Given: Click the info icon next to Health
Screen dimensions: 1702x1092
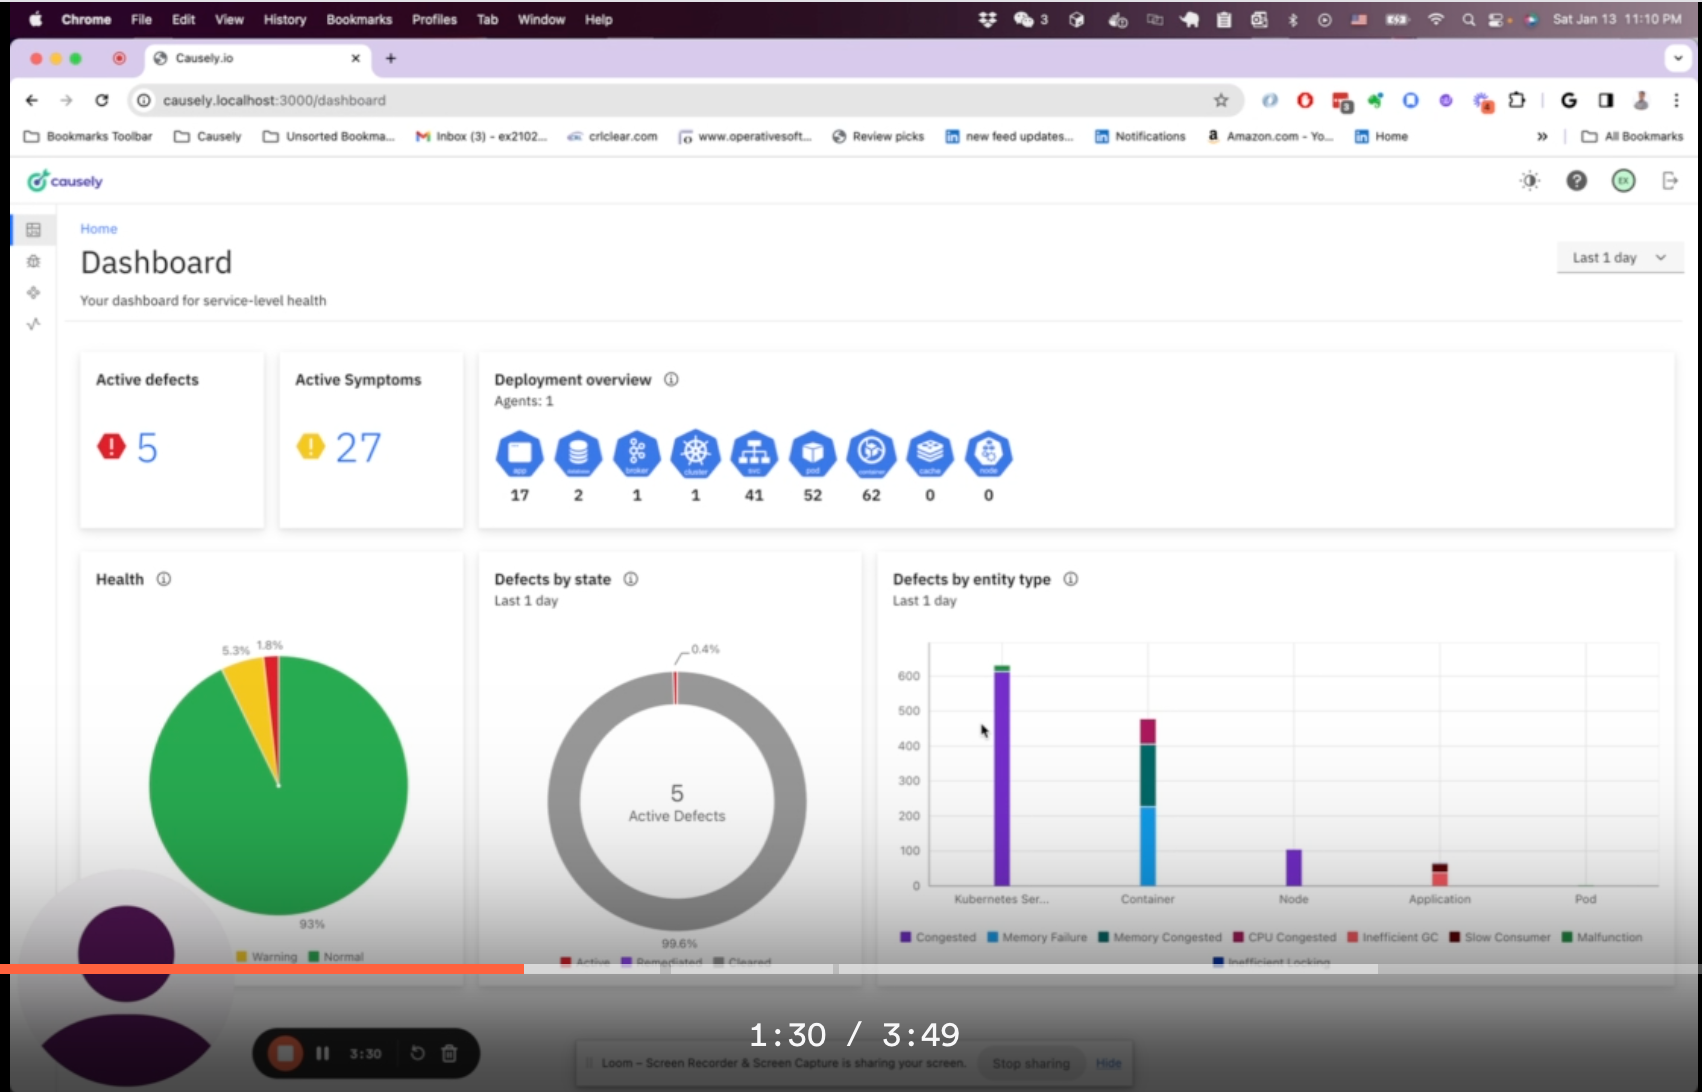Looking at the screenshot, I should click(x=164, y=579).
